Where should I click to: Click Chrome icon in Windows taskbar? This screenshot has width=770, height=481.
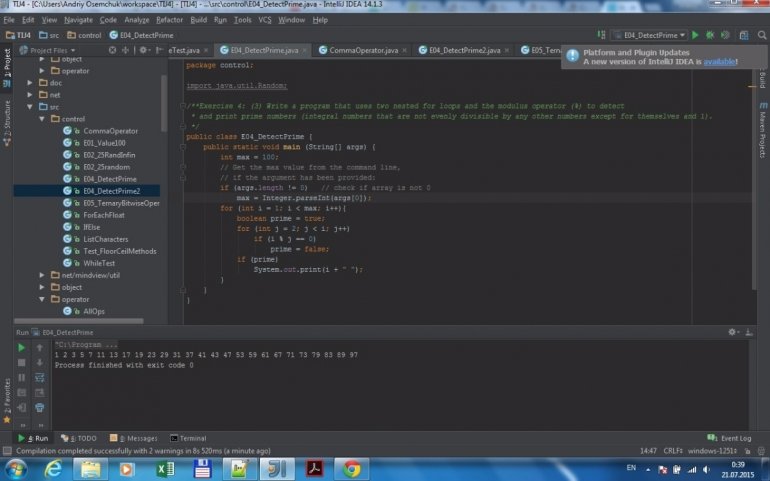pos(350,468)
